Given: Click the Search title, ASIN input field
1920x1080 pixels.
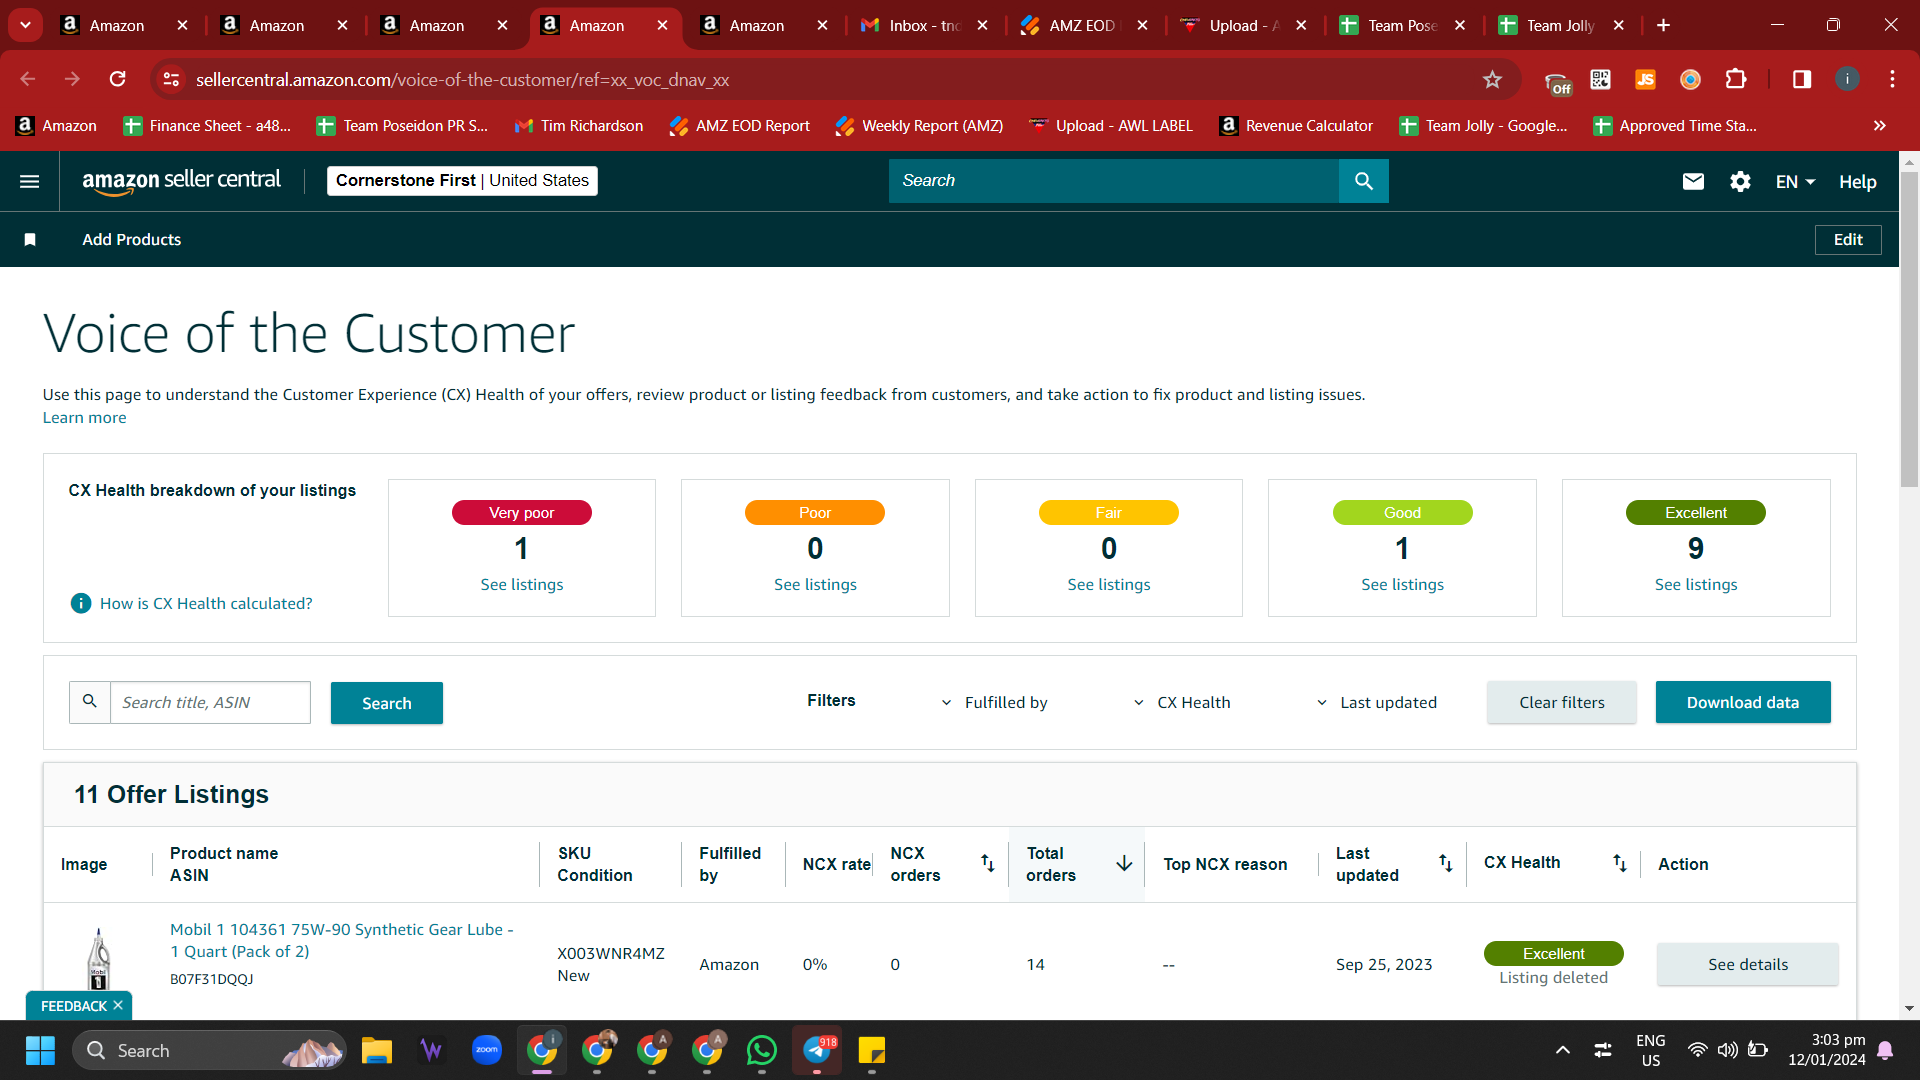Looking at the screenshot, I should tap(210, 703).
